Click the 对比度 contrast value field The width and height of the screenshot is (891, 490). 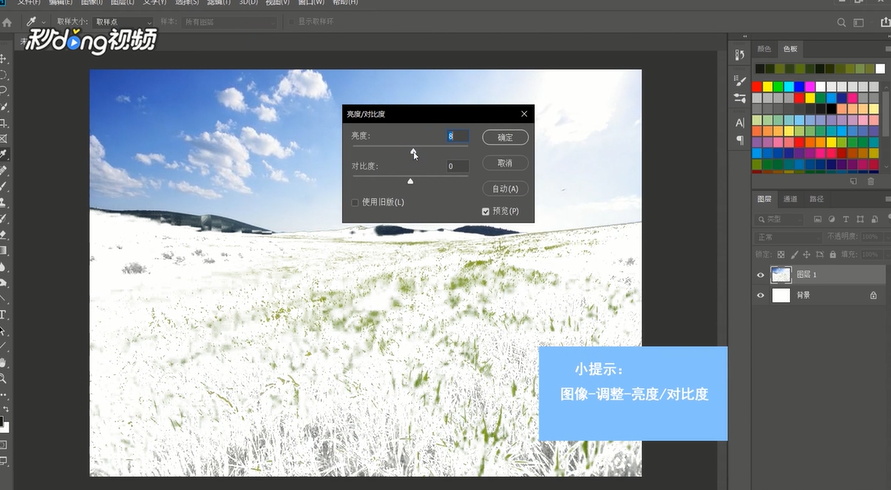(x=458, y=166)
